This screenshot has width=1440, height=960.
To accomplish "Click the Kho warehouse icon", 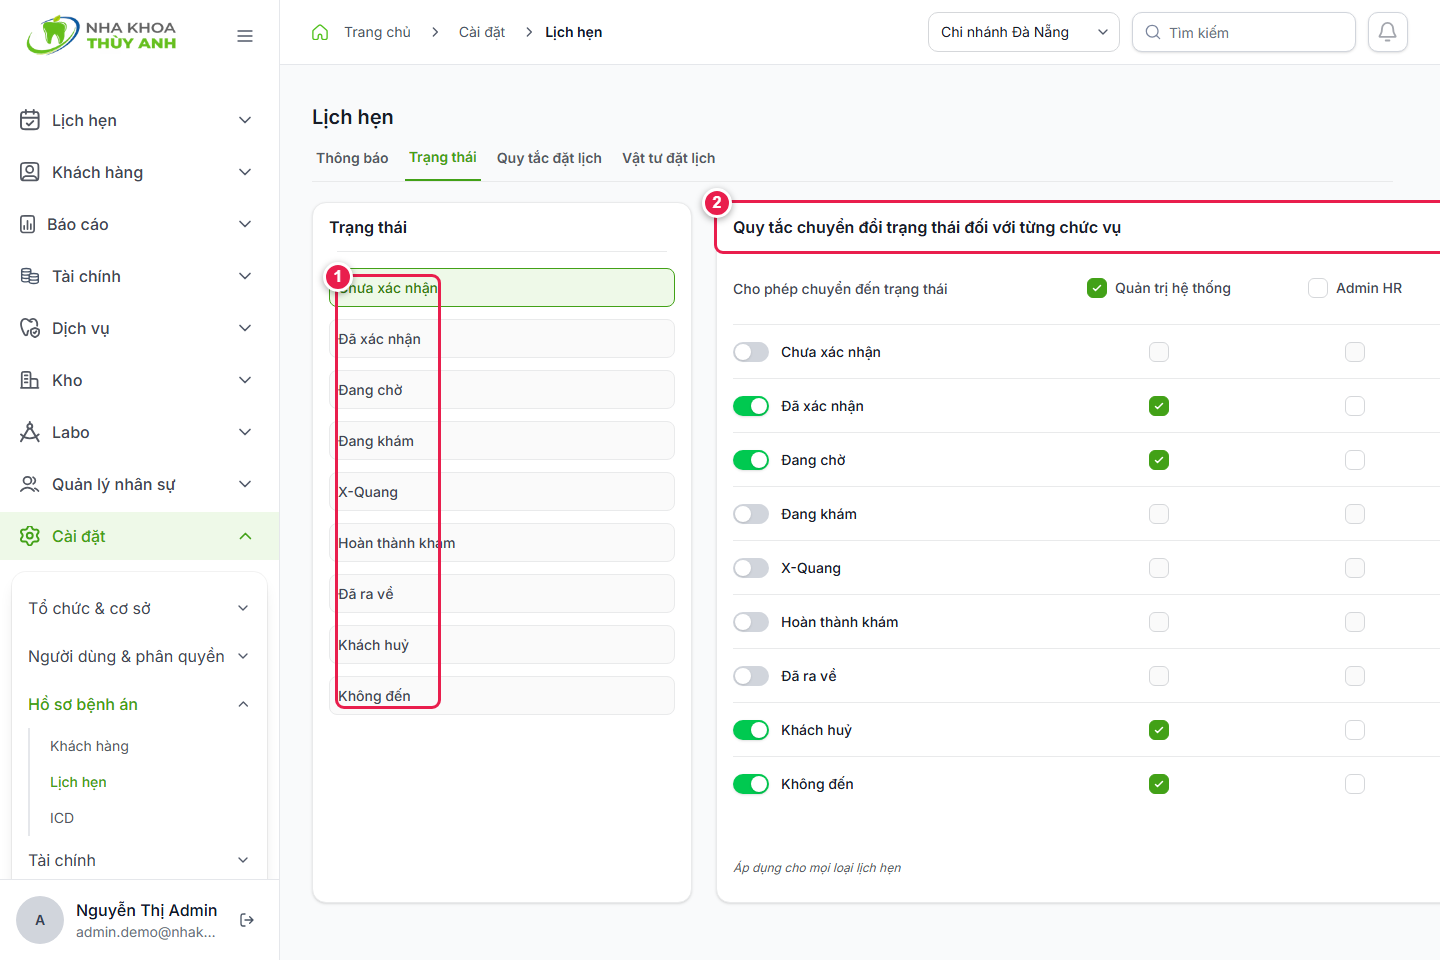I will [x=30, y=380].
